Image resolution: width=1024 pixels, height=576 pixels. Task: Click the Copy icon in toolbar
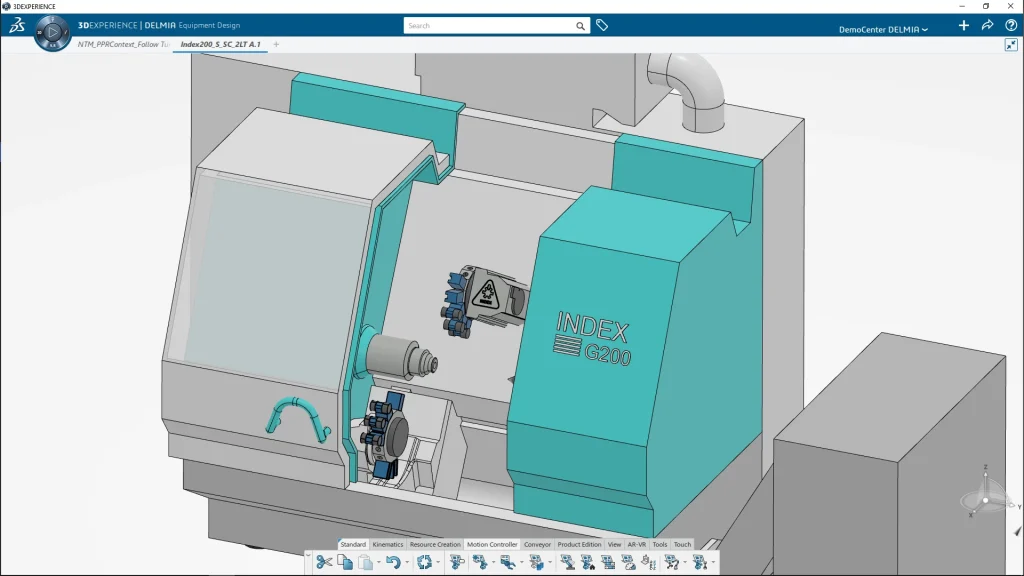coord(345,562)
